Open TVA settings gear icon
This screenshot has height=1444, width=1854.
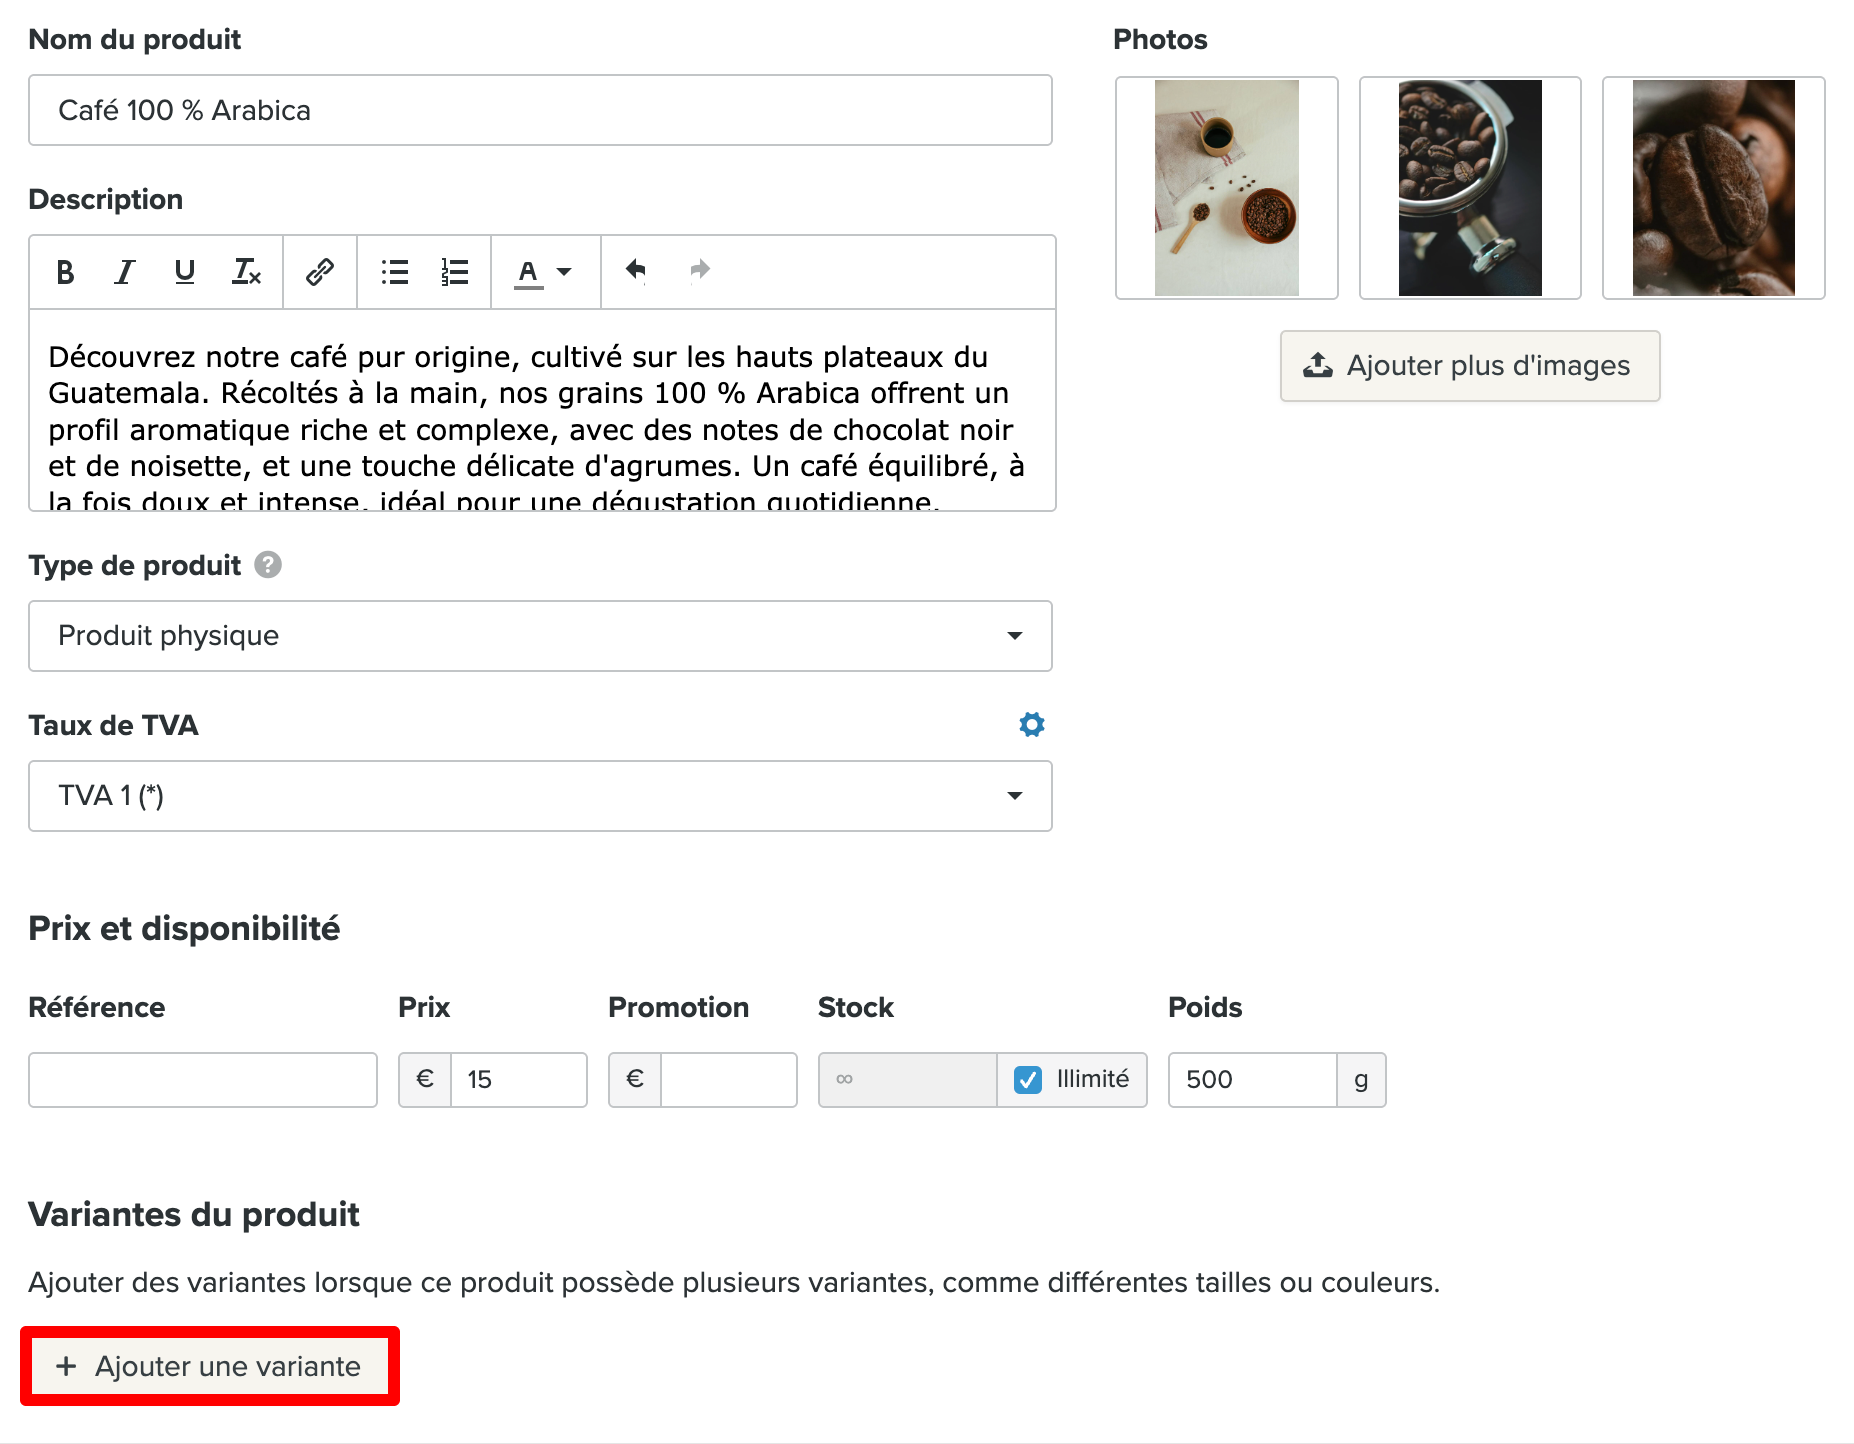tap(1031, 725)
